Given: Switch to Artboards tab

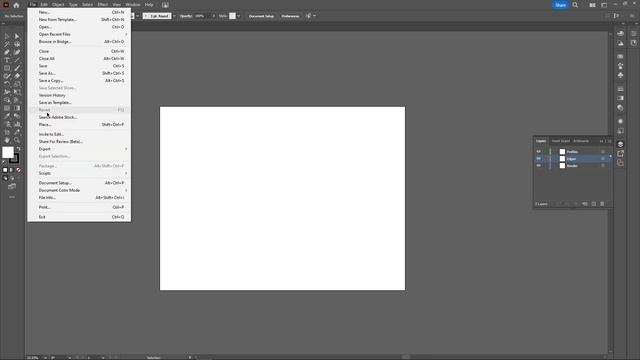Looking at the screenshot, I should click(x=581, y=141).
